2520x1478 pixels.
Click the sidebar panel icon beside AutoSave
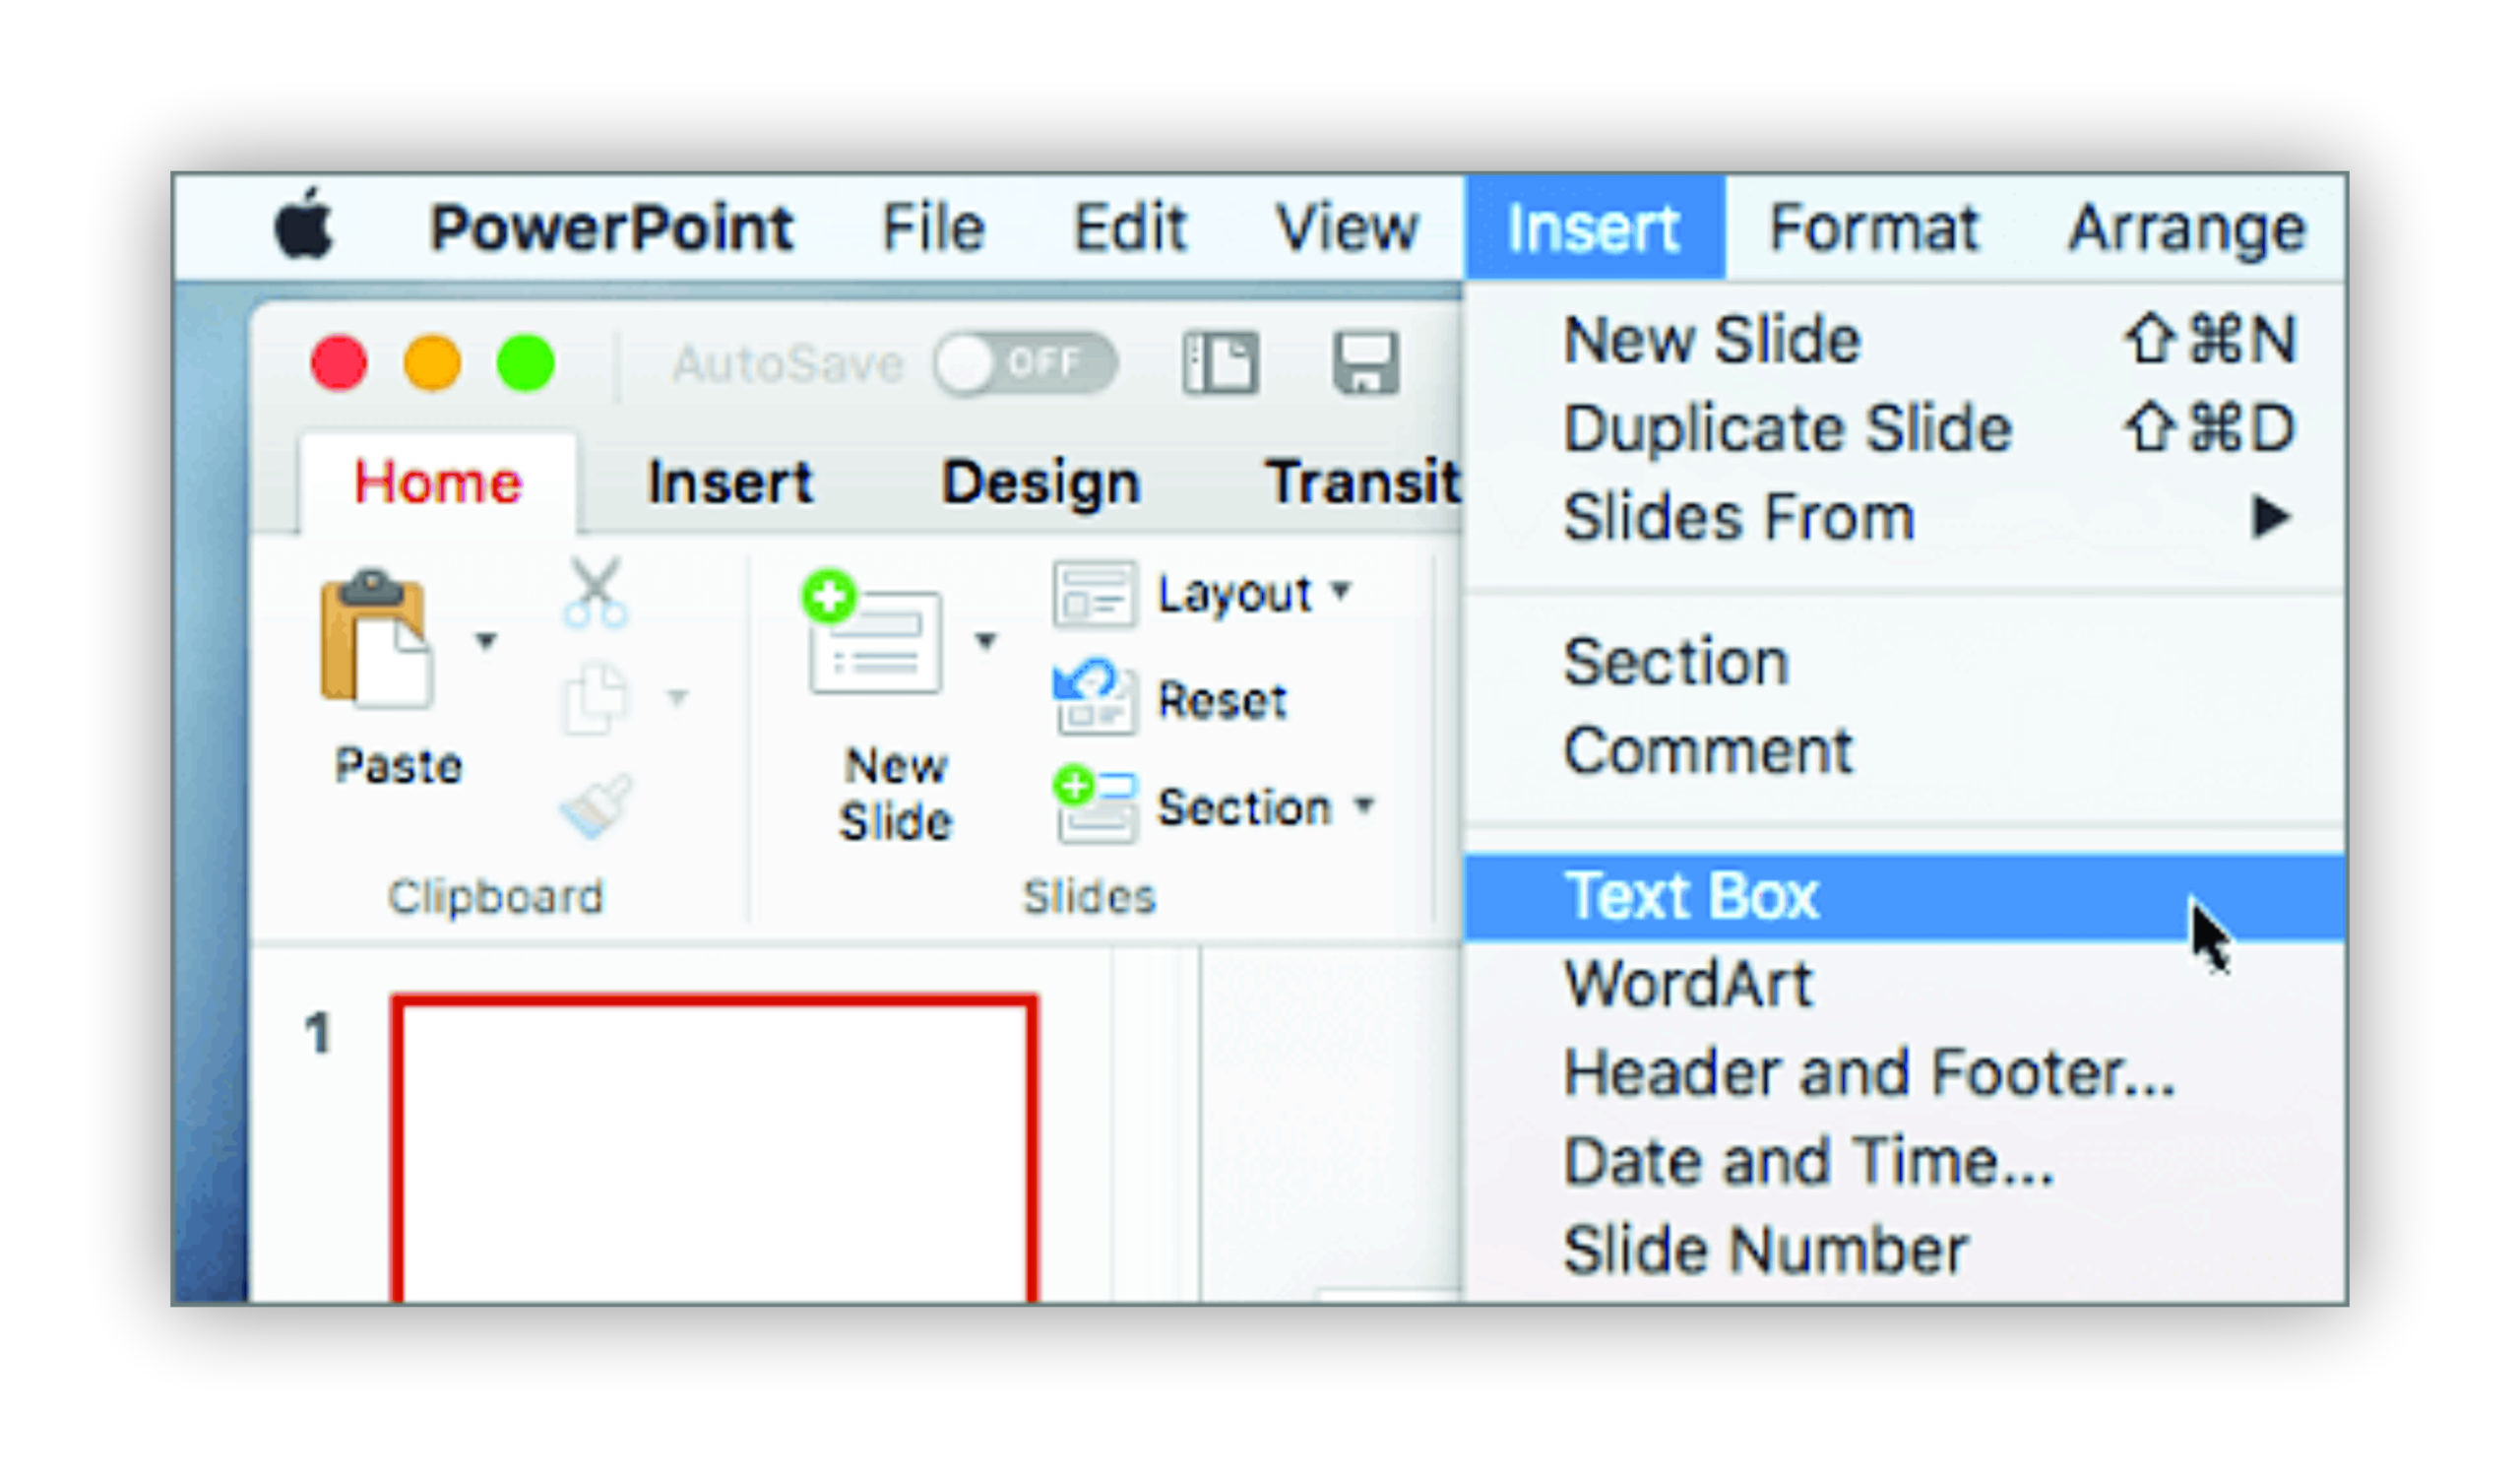[1220, 362]
